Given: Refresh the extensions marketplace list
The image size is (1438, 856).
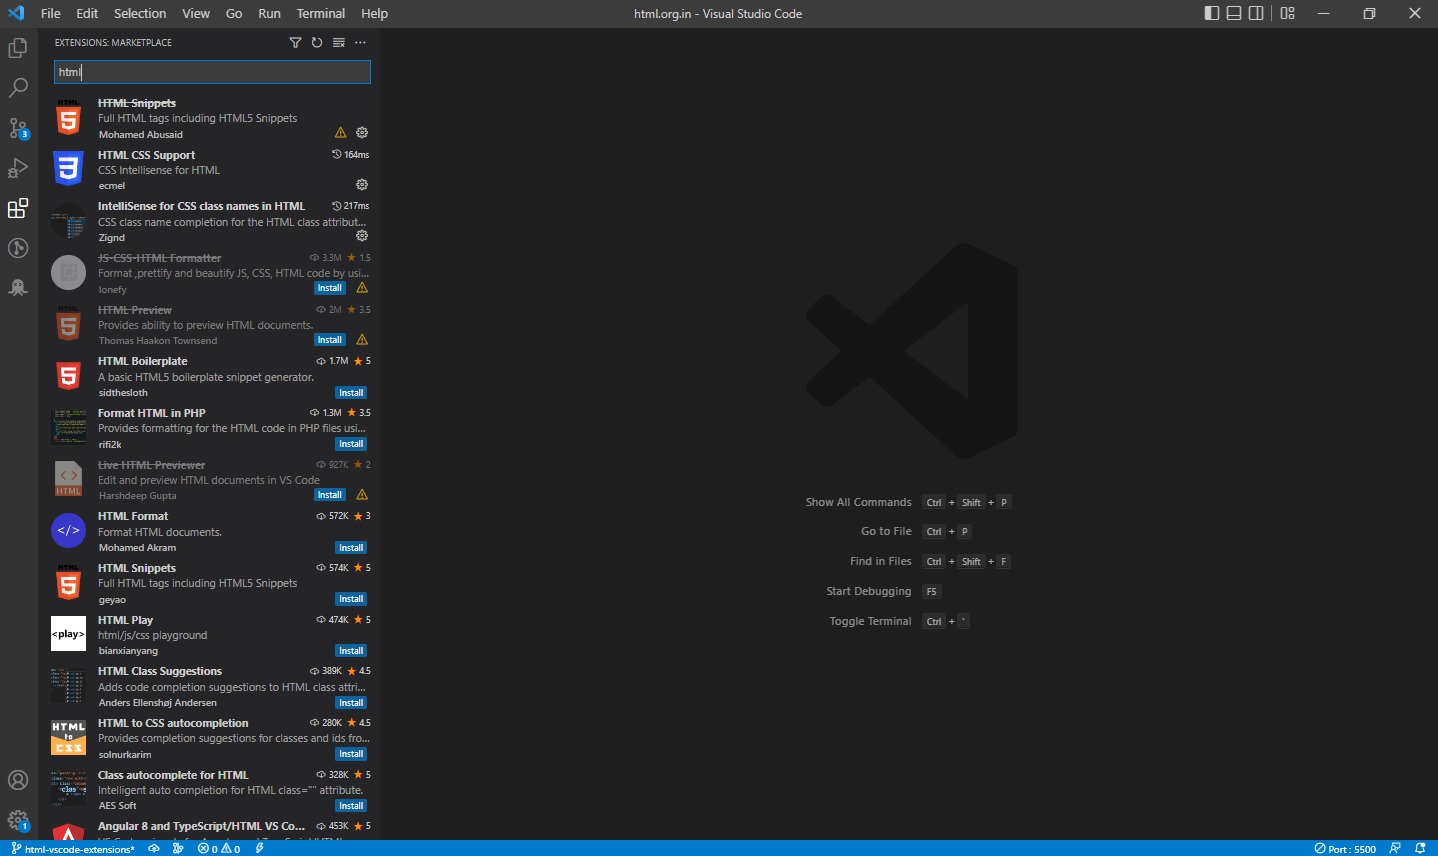Looking at the screenshot, I should (317, 43).
